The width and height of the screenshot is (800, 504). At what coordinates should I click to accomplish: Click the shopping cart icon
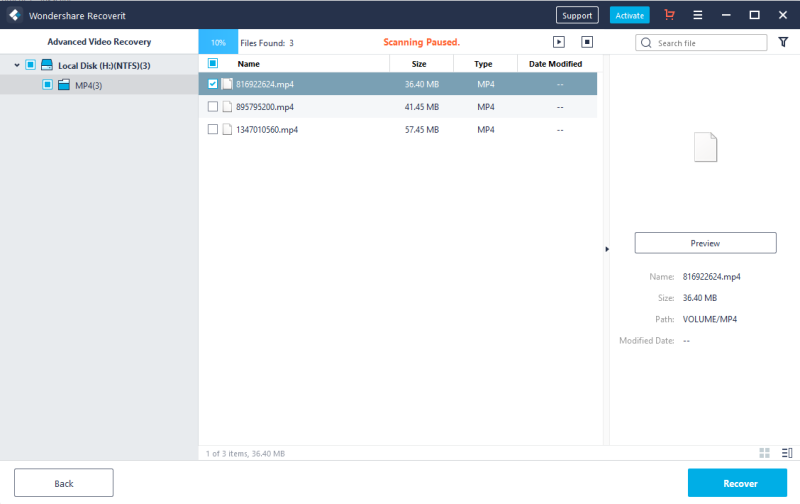click(669, 15)
